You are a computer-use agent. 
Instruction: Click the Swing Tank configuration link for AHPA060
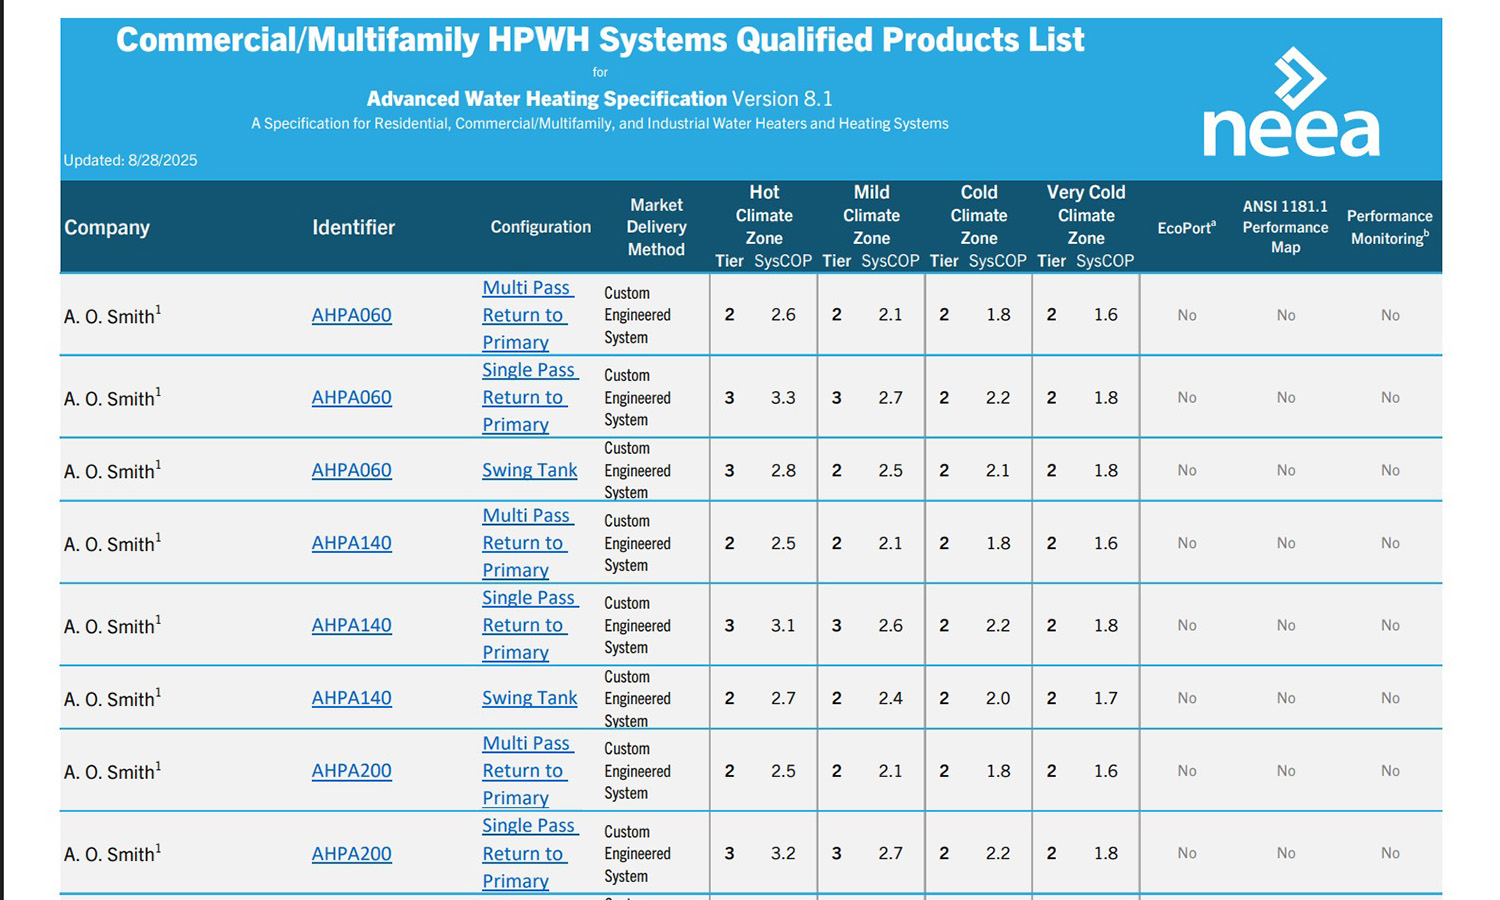pyautogui.click(x=529, y=470)
